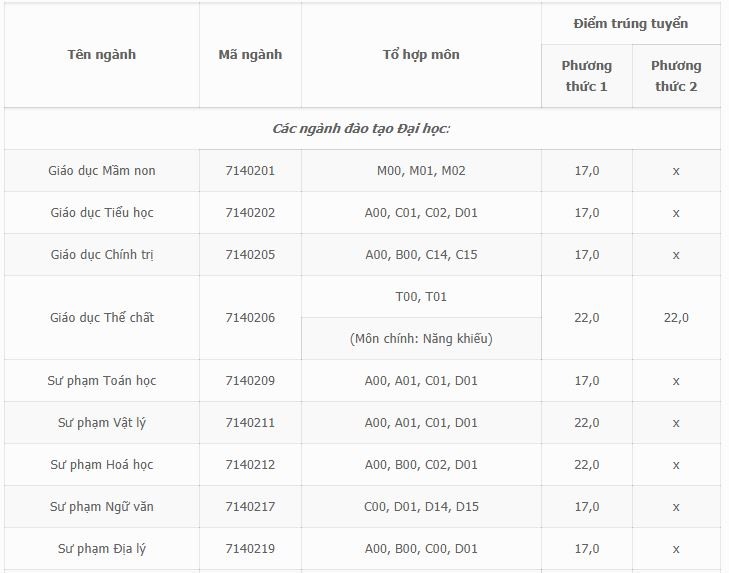Click the "T00, T01" subject combination cell
Image resolution: width=729 pixels, height=573 pixels.
click(421, 297)
